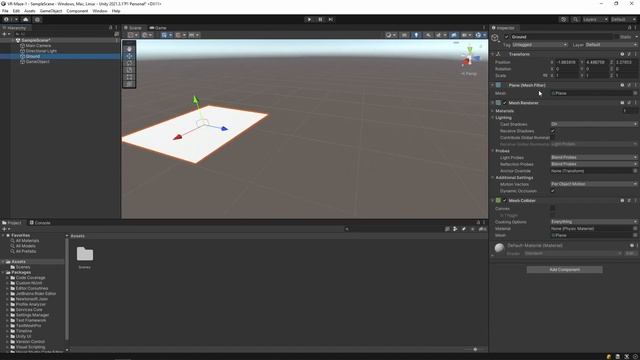Select the Rotate tool in Scene overlay

[129, 63]
